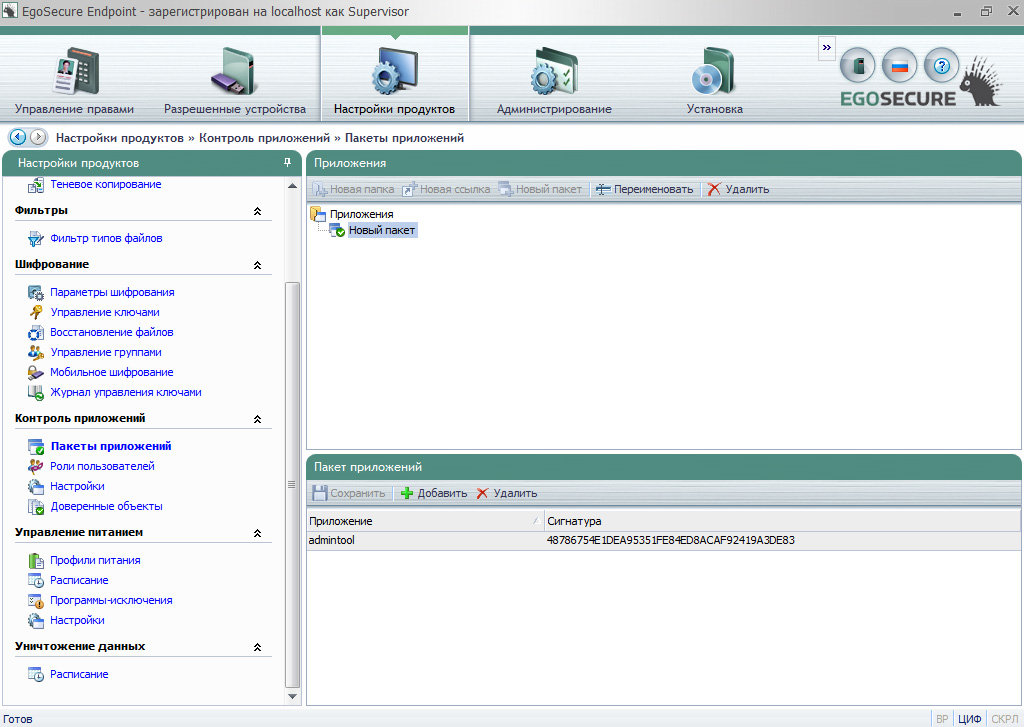
Task: Click Добавить to add an application
Action: [x=434, y=493]
